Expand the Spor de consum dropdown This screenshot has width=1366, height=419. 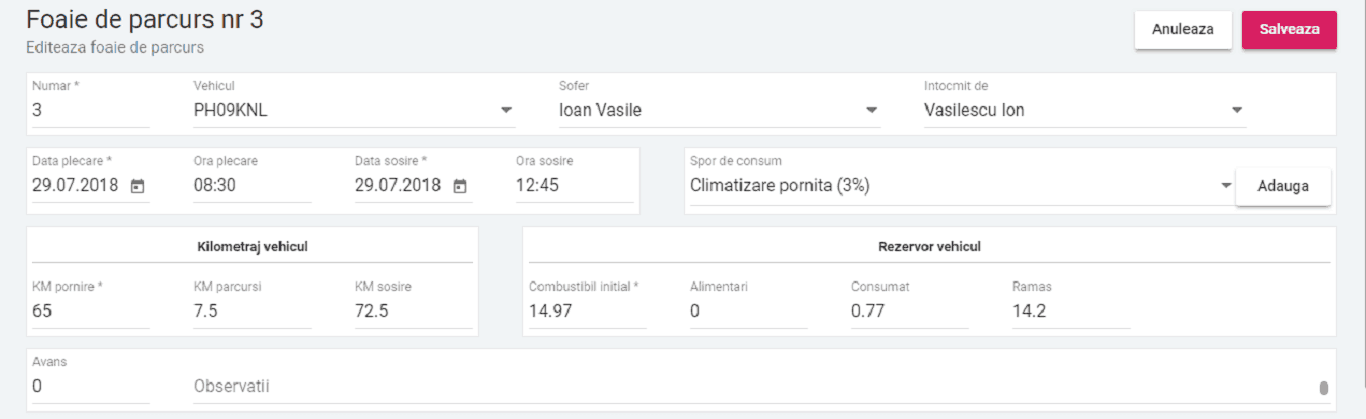[1226, 186]
